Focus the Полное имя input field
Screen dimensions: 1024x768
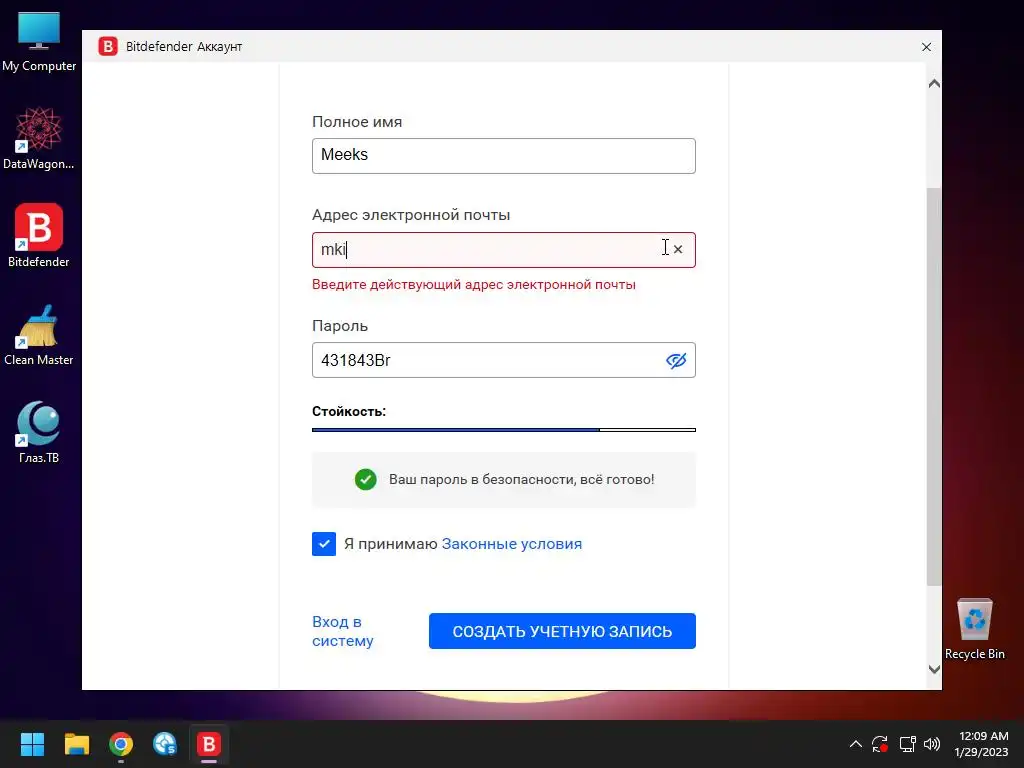pos(504,156)
